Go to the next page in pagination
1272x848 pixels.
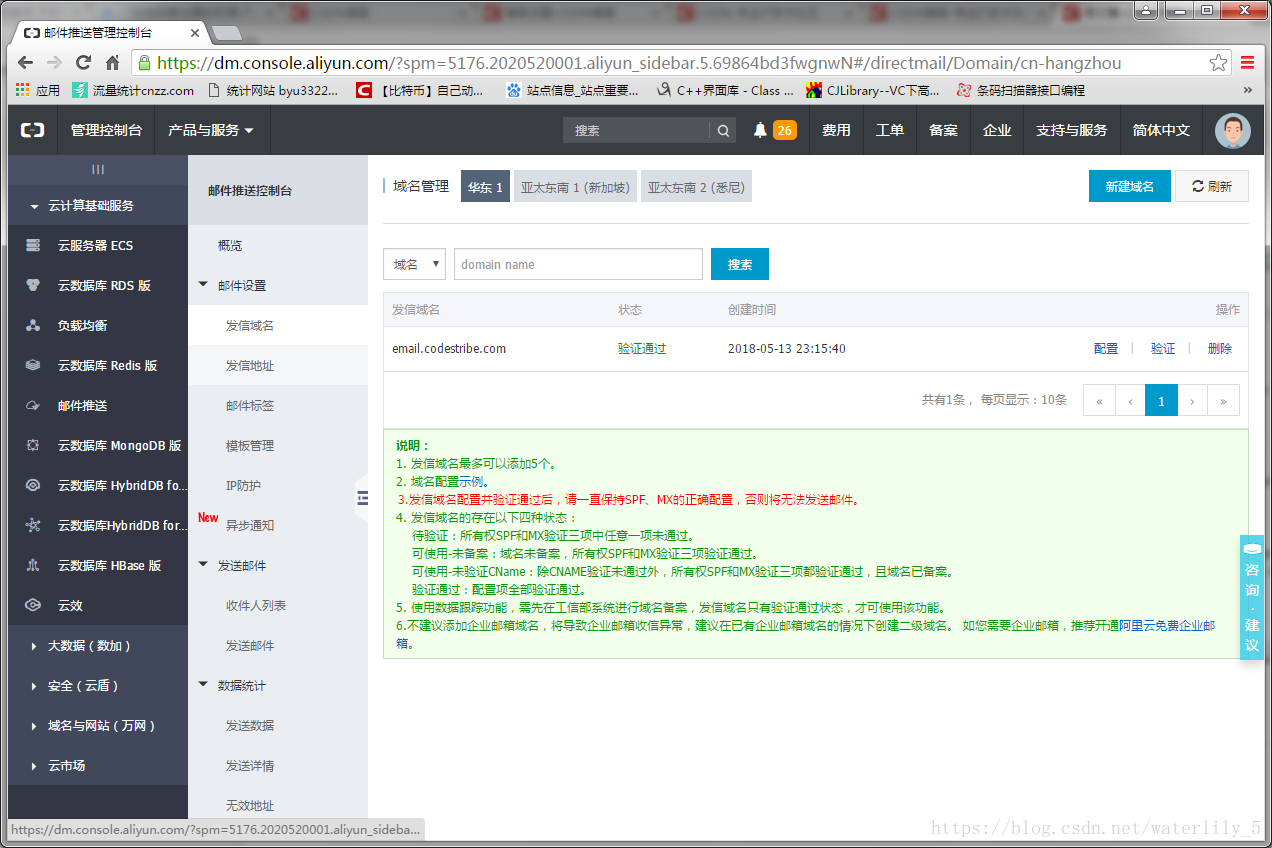(x=1192, y=401)
